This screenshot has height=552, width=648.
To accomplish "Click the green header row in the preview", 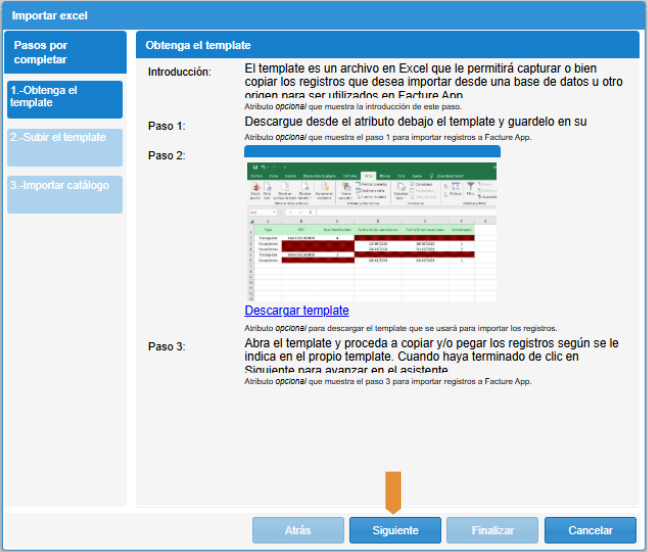I will [371, 229].
